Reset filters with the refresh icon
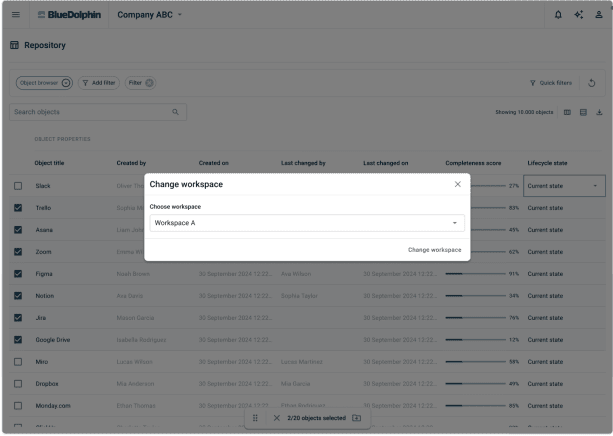 pos(591,83)
